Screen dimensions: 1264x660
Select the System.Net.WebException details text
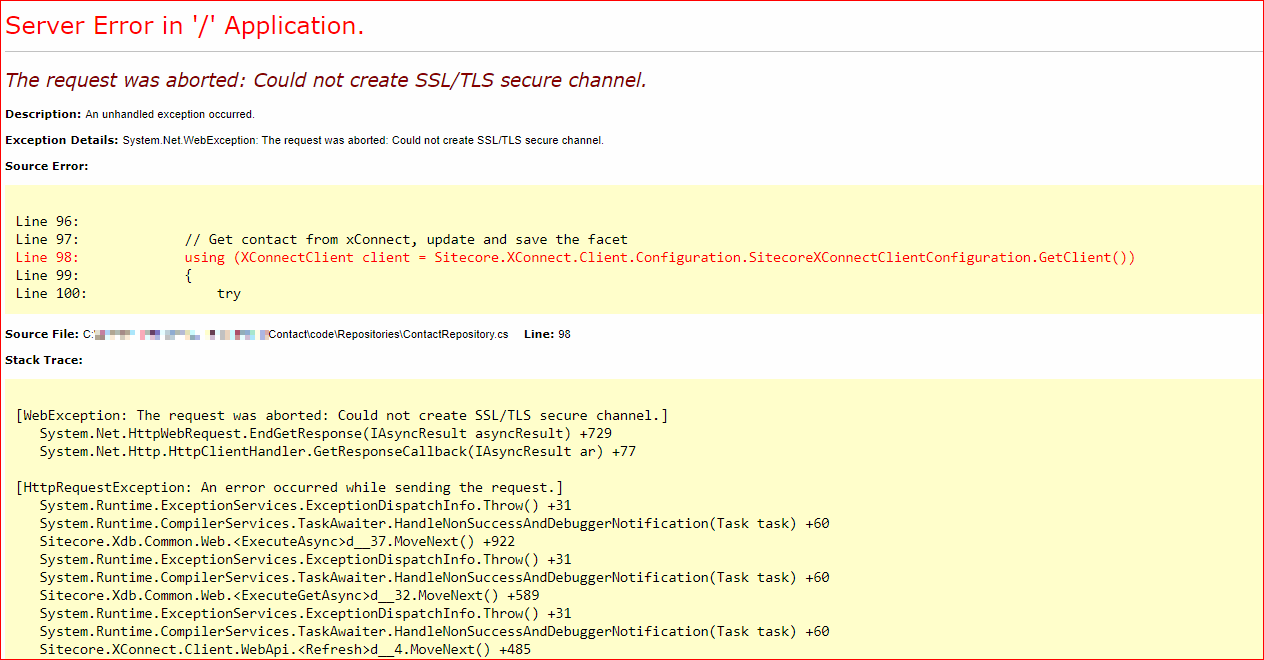363,140
